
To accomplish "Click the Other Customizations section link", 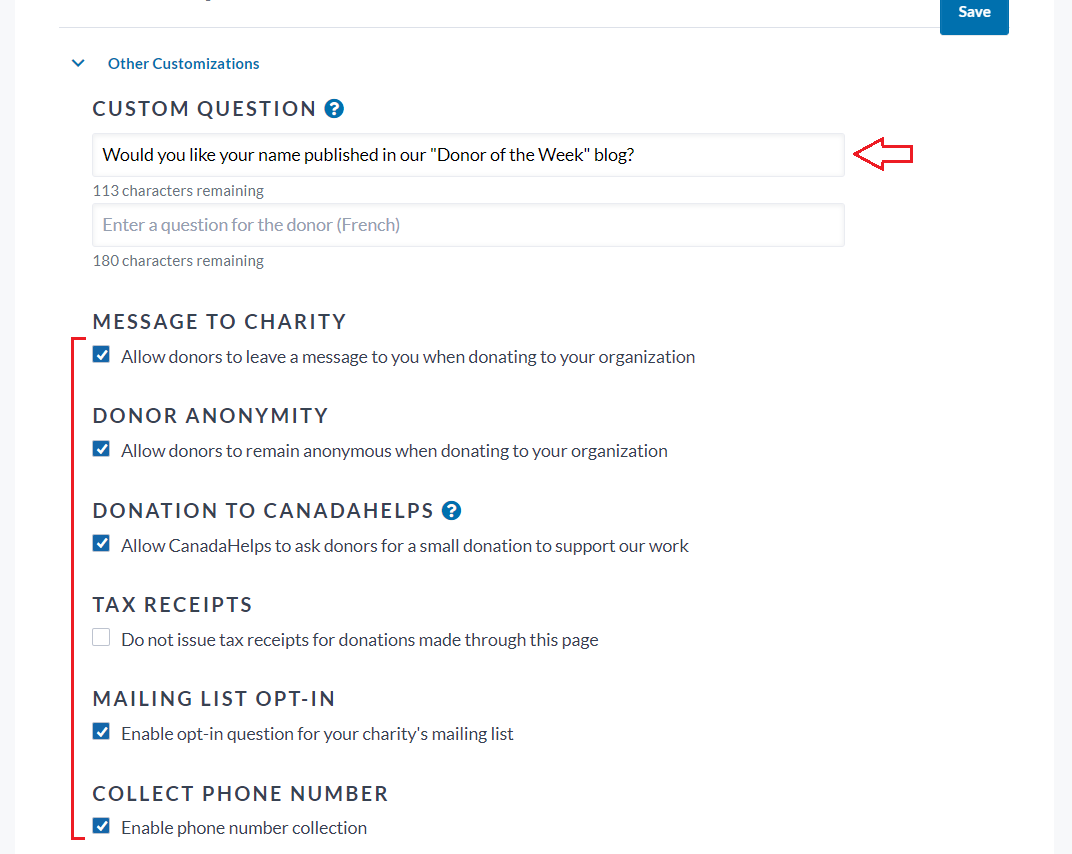I will pyautogui.click(x=183, y=64).
